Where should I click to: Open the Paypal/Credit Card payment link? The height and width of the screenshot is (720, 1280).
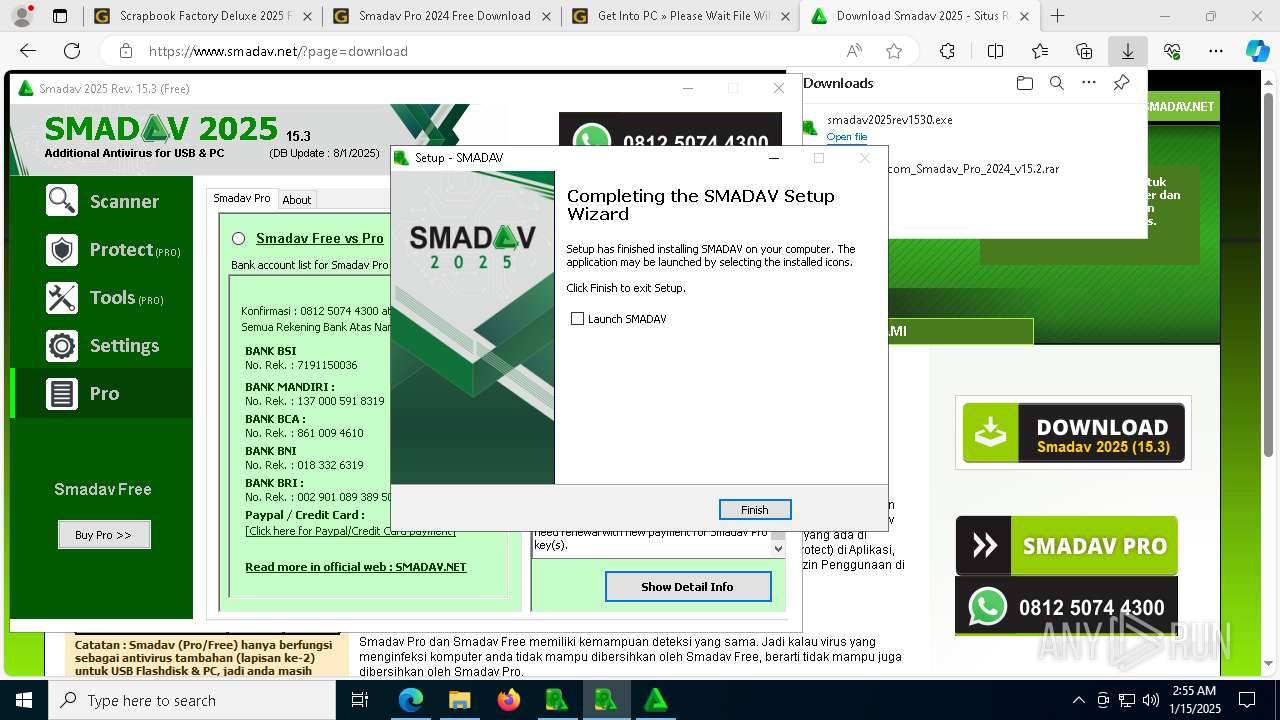(350, 531)
